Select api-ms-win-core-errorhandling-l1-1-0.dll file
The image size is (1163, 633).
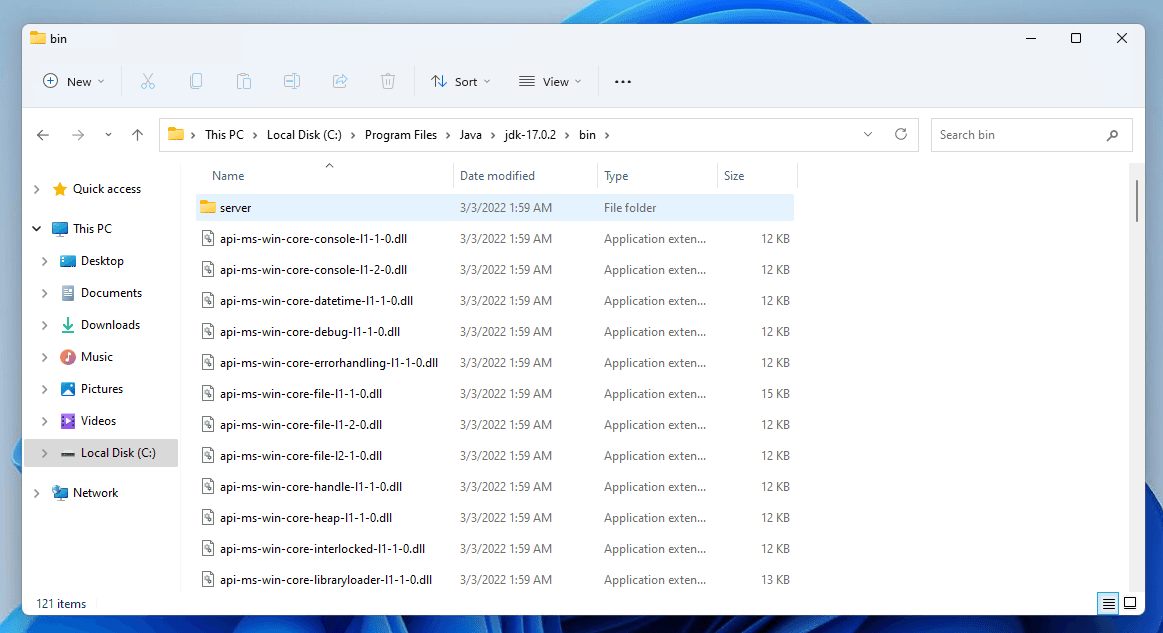495,363
